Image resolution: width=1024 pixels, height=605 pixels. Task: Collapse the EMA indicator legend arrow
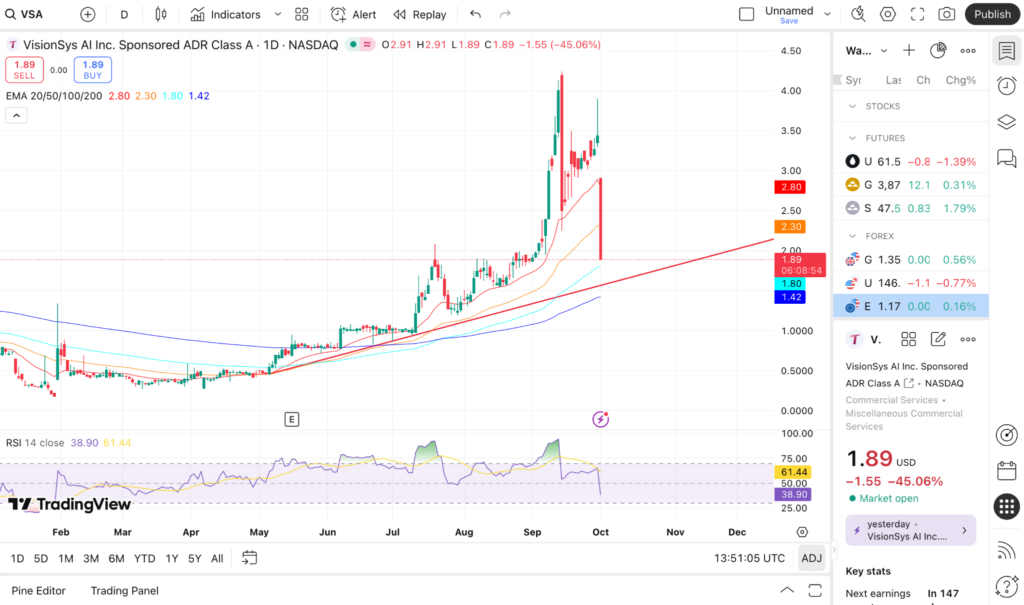pos(16,115)
